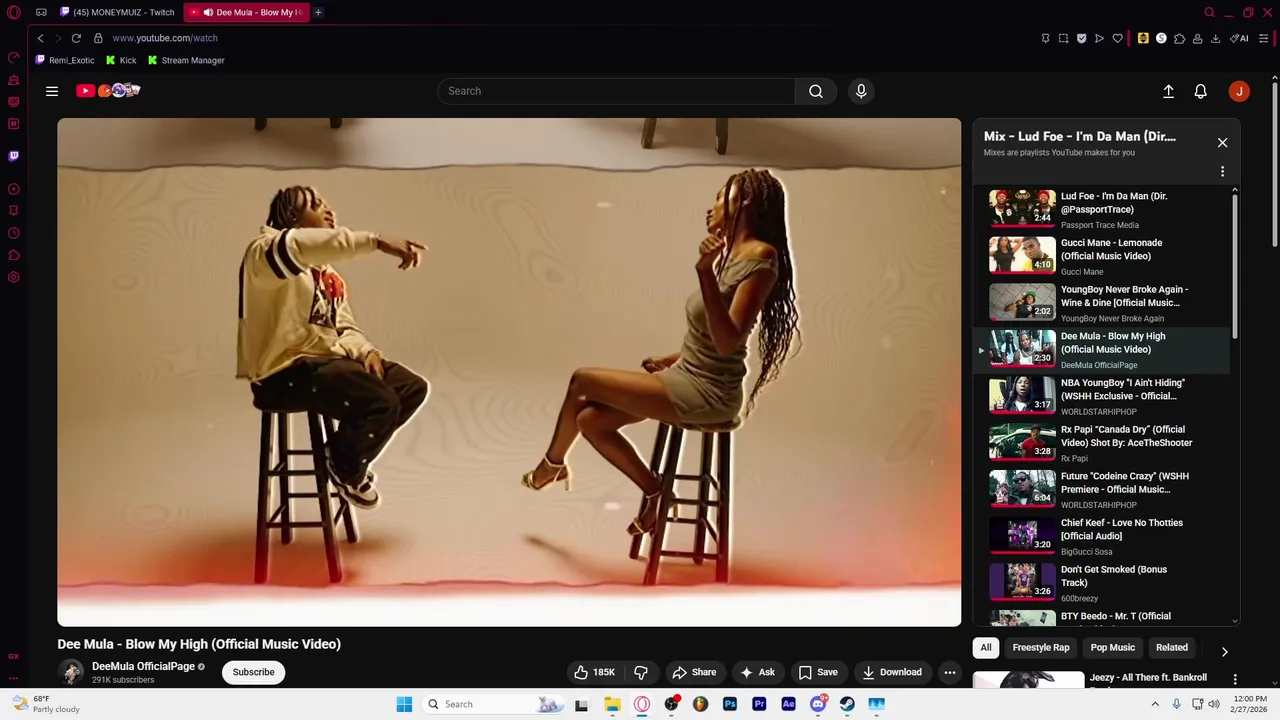The image size is (1280, 720).
Task: Open GX Corner controller icon in tab bar
Action: point(41,12)
